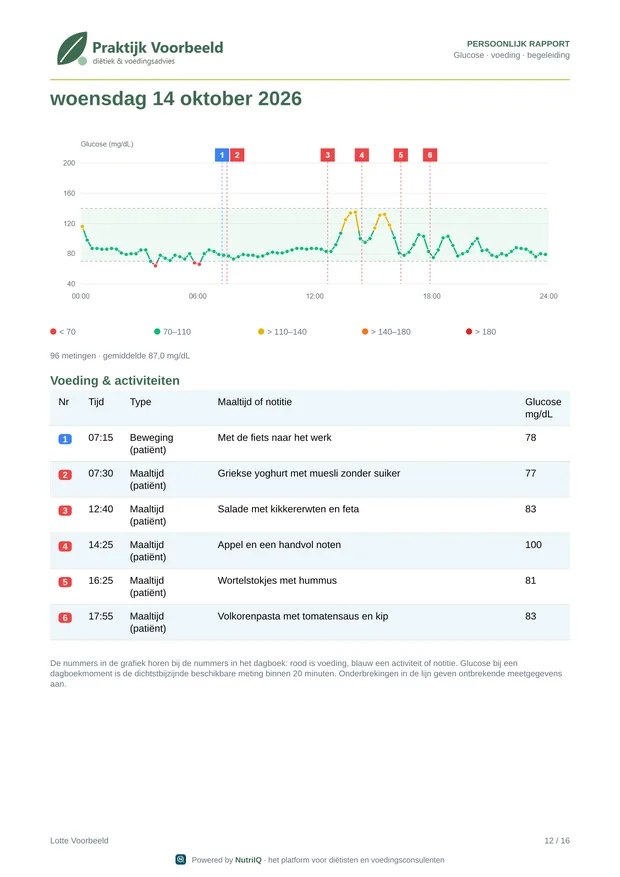Click the blue badge 1 in table row
Screen dimensions: 620x877
click(65, 439)
